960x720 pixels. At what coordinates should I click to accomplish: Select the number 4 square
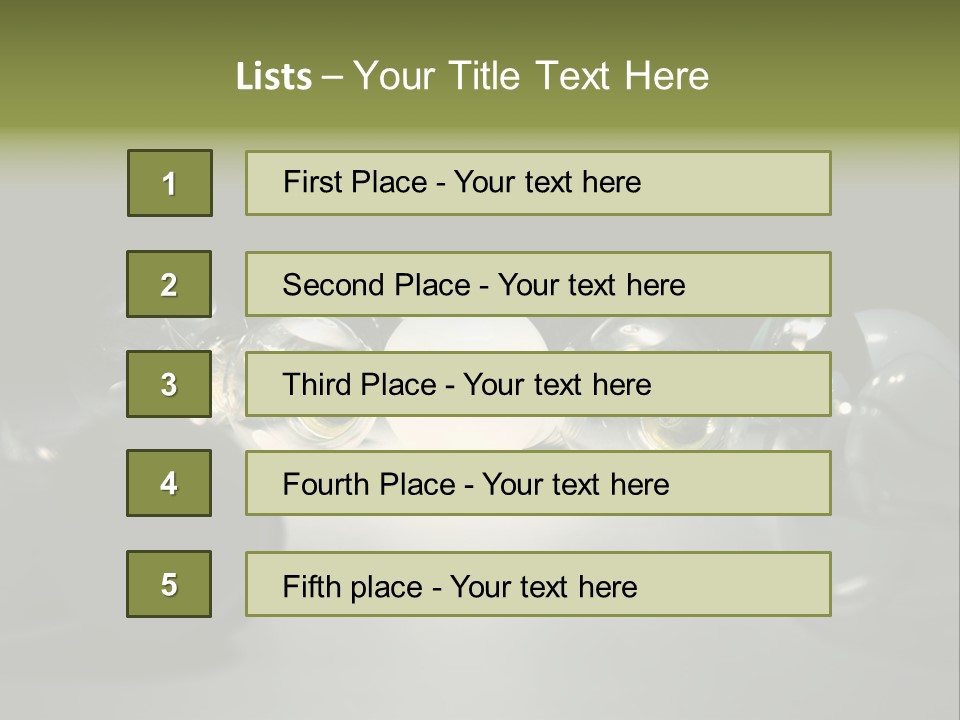(x=169, y=483)
